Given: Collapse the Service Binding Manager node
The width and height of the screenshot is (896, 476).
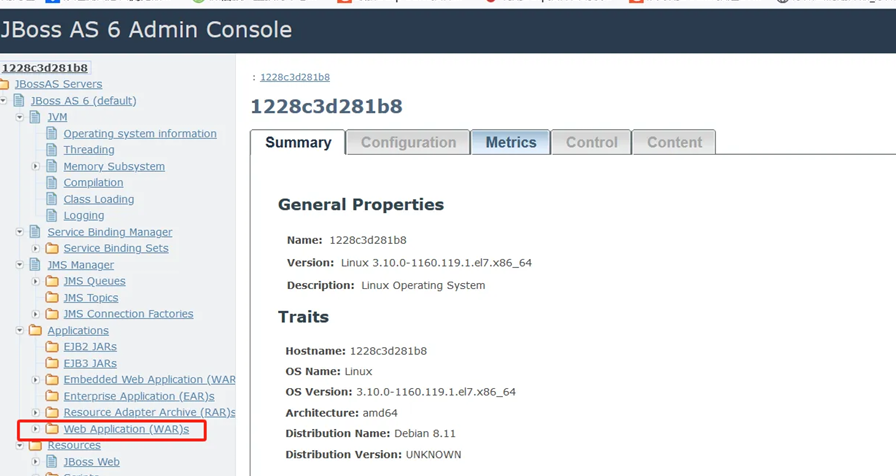Looking at the screenshot, I should [x=19, y=232].
